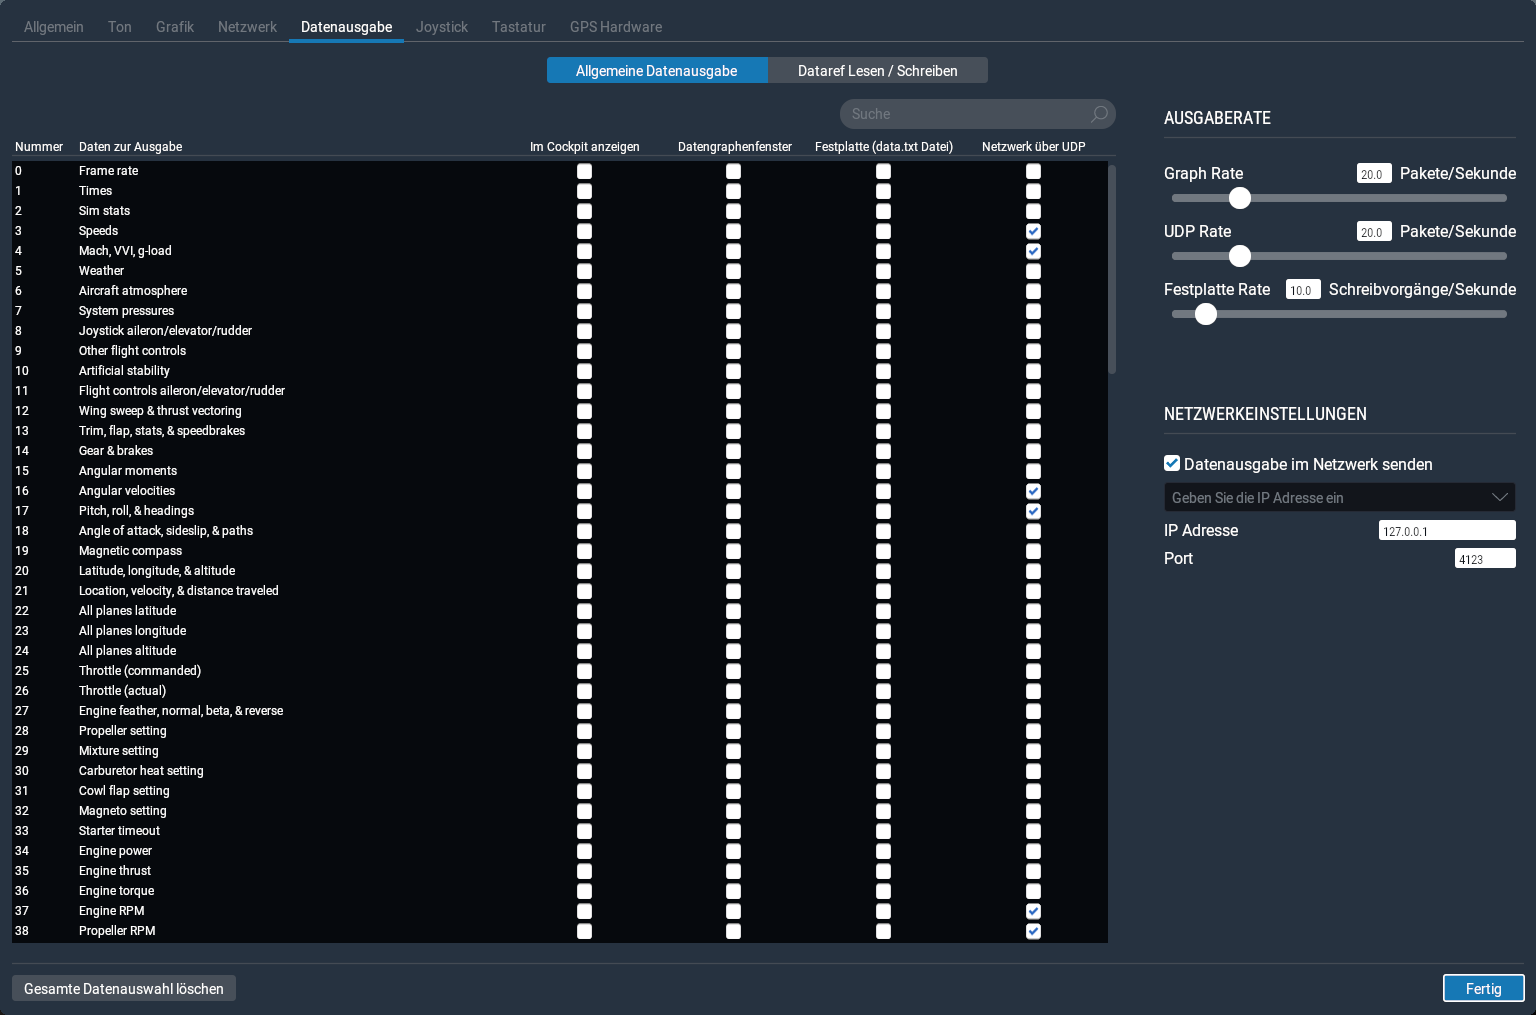Open the Grafik tab
This screenshot has width=1536, height=1015.
175,27
